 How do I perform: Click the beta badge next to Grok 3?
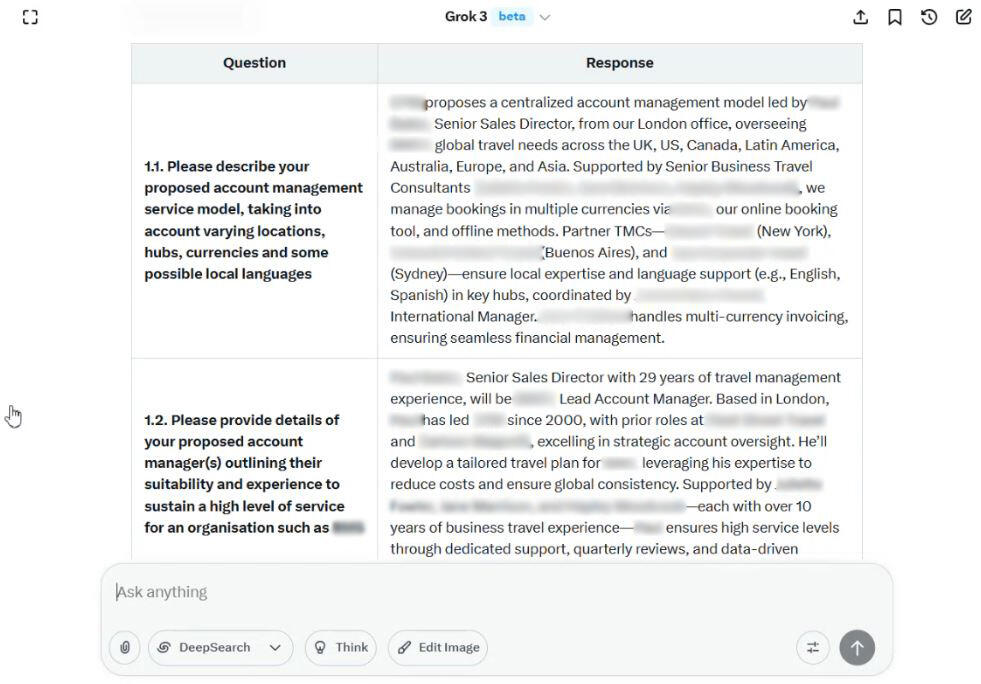pyautogui.click(x=511, y=16)
